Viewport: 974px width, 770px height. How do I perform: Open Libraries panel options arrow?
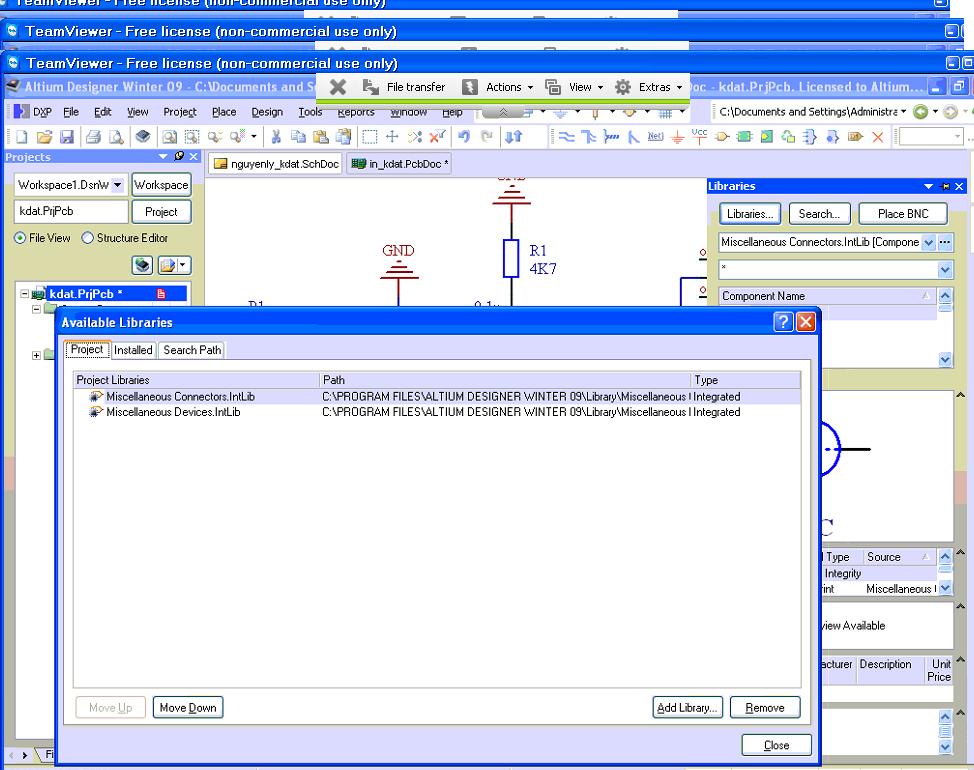pyautogui.click(x=929, y=186)
